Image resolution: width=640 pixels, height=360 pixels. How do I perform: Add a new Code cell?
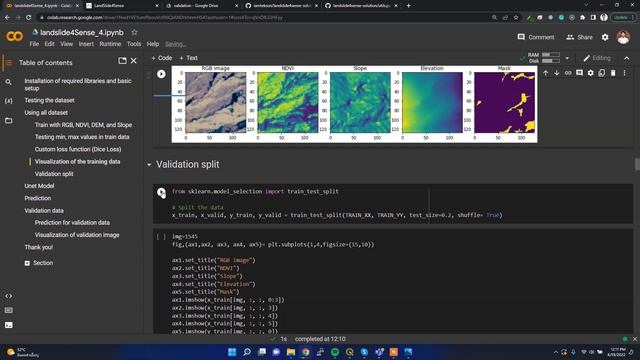[162, 58]
